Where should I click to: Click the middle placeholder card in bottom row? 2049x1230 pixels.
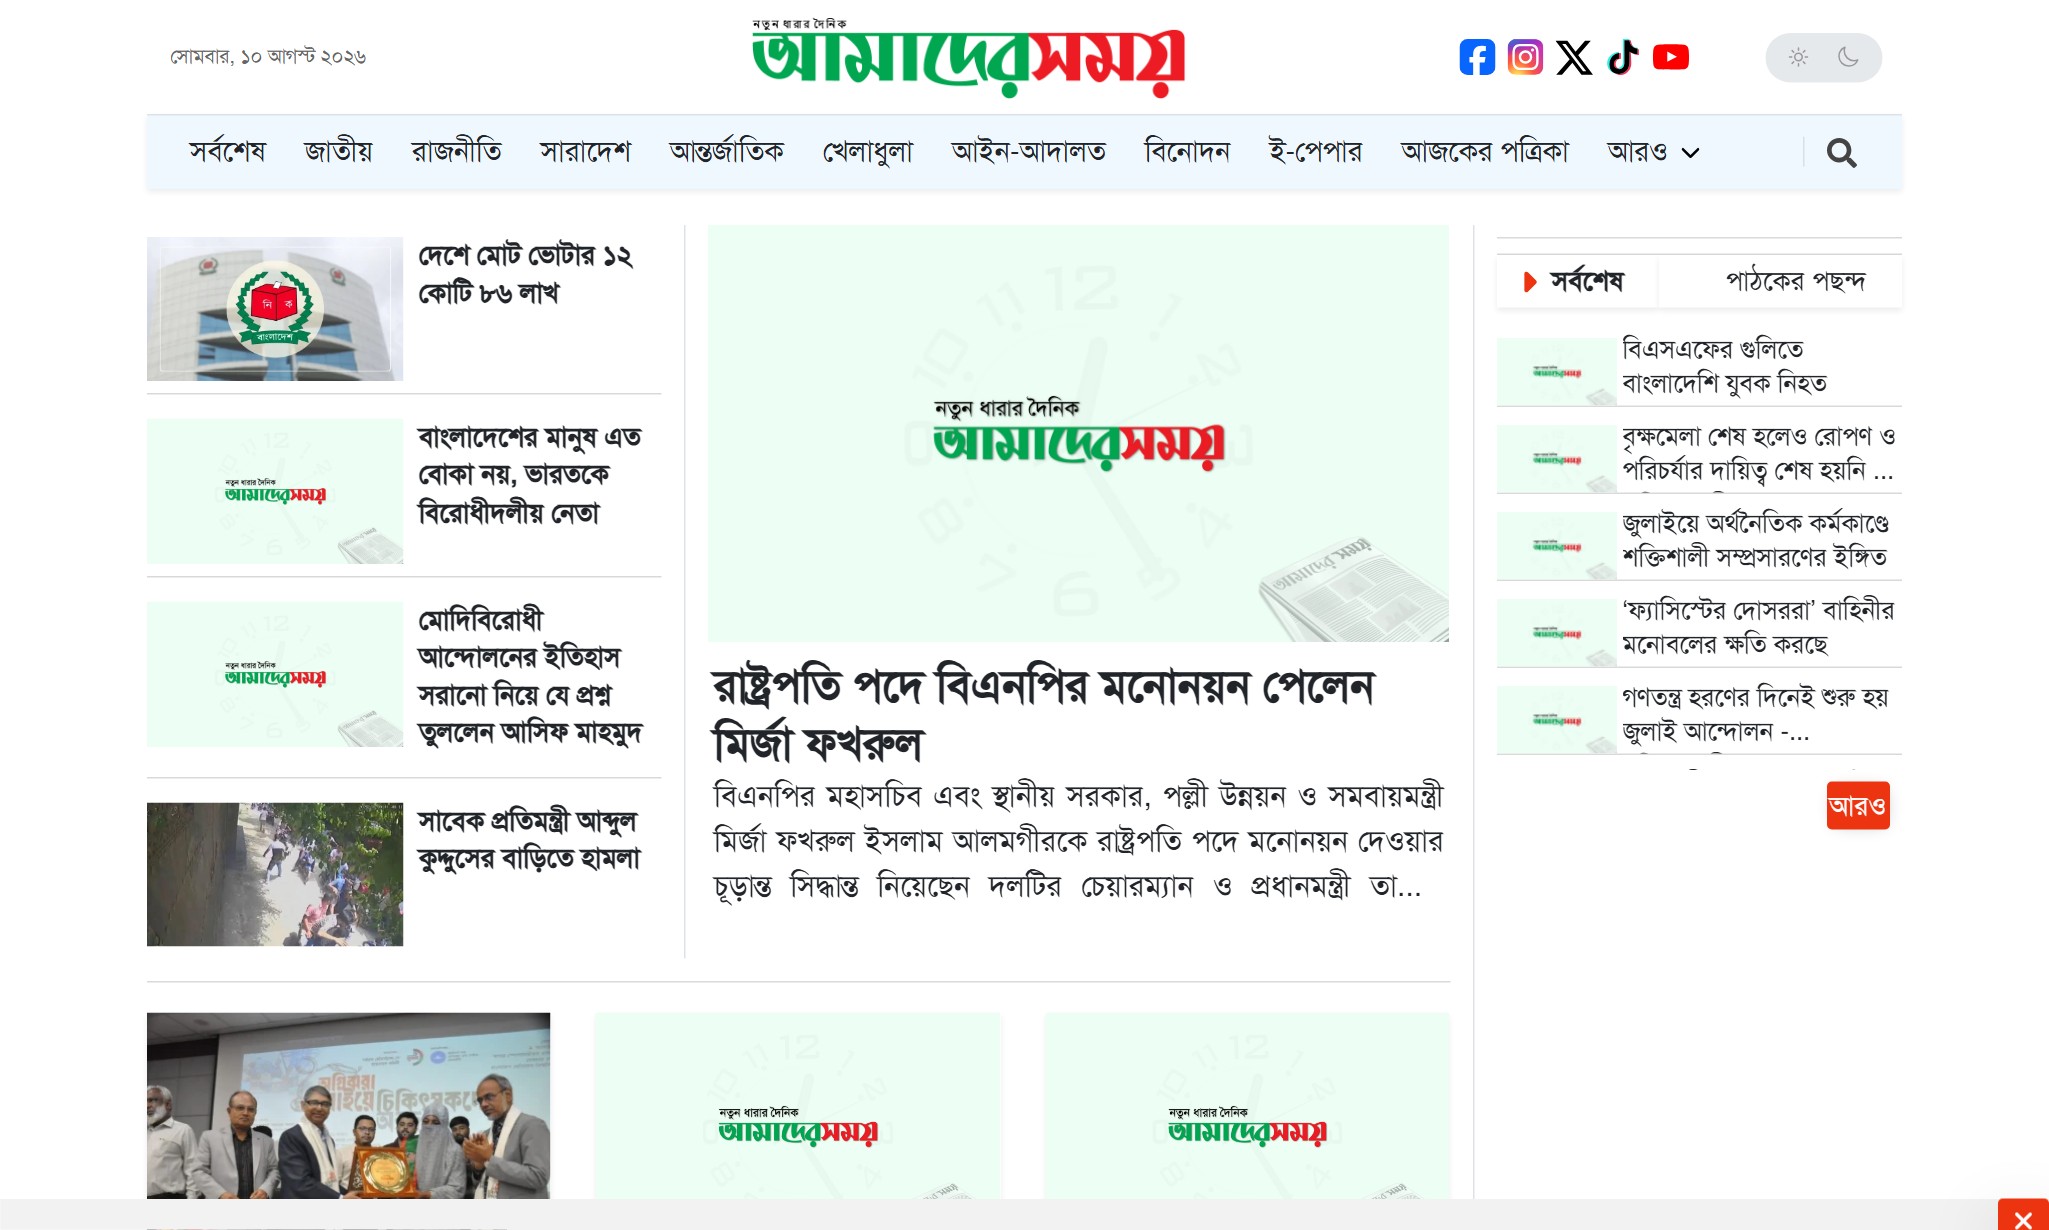[x=798, y=1106]
